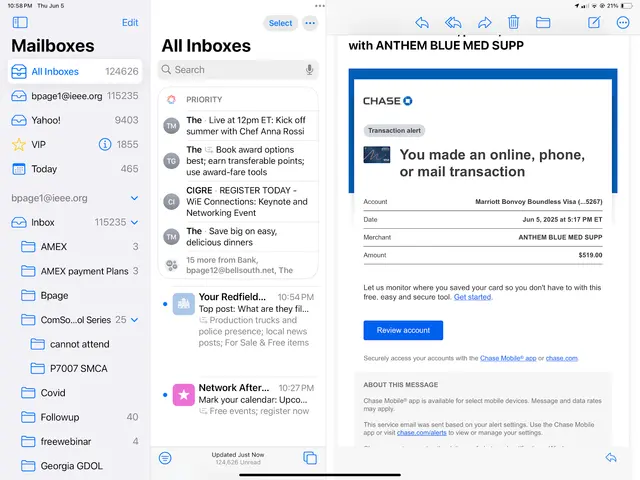Screen dimensions: 640x480
Task: Tap the battery indicator
Action: (x=627, y=6)
